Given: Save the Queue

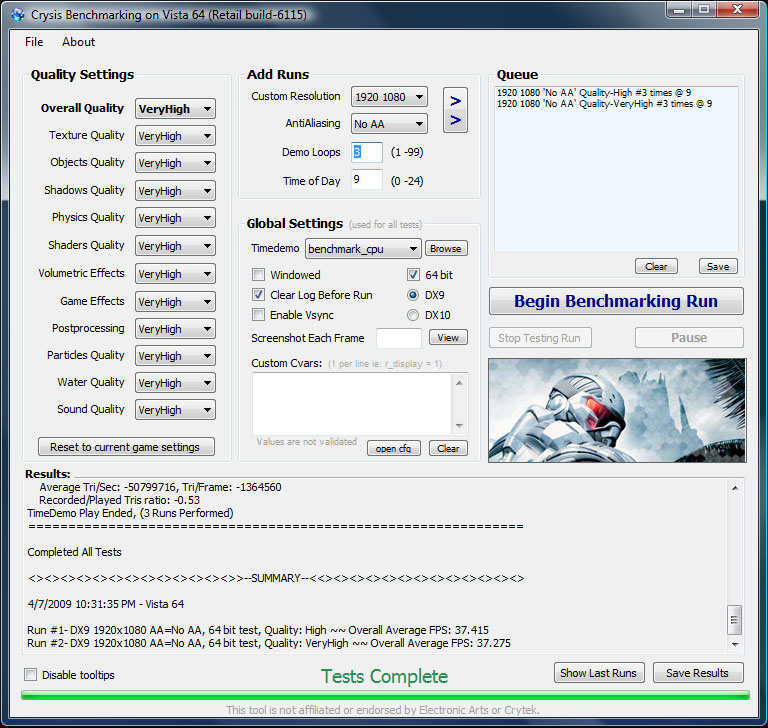Looking at the screenshot, I should pyautogui.click(x=718, y=266).
